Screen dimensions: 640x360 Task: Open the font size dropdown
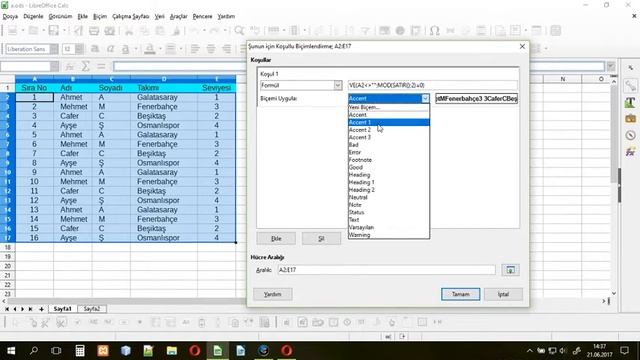point(80,49)
